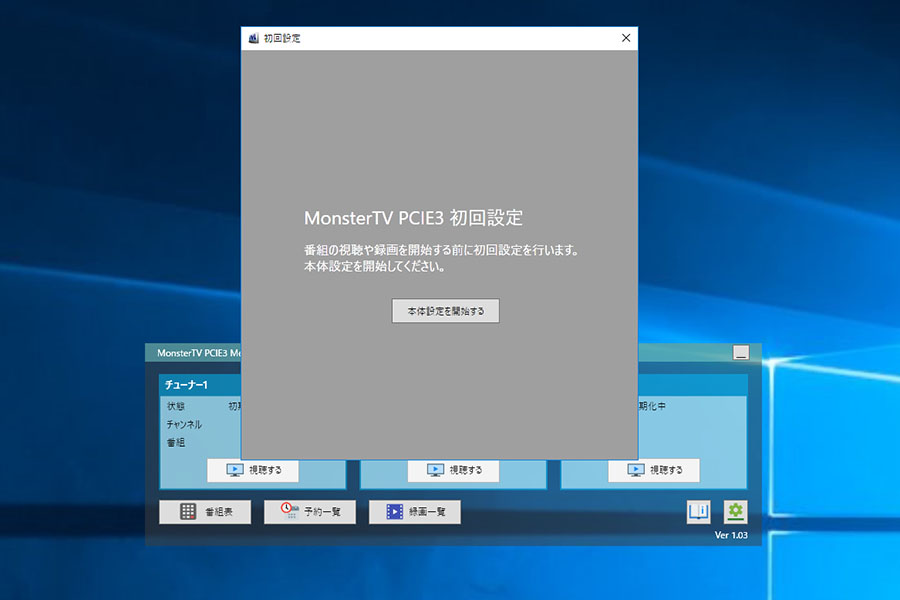
Task: Minimize the MonsterTV PCIE3 main window
Action: (741, 353)
